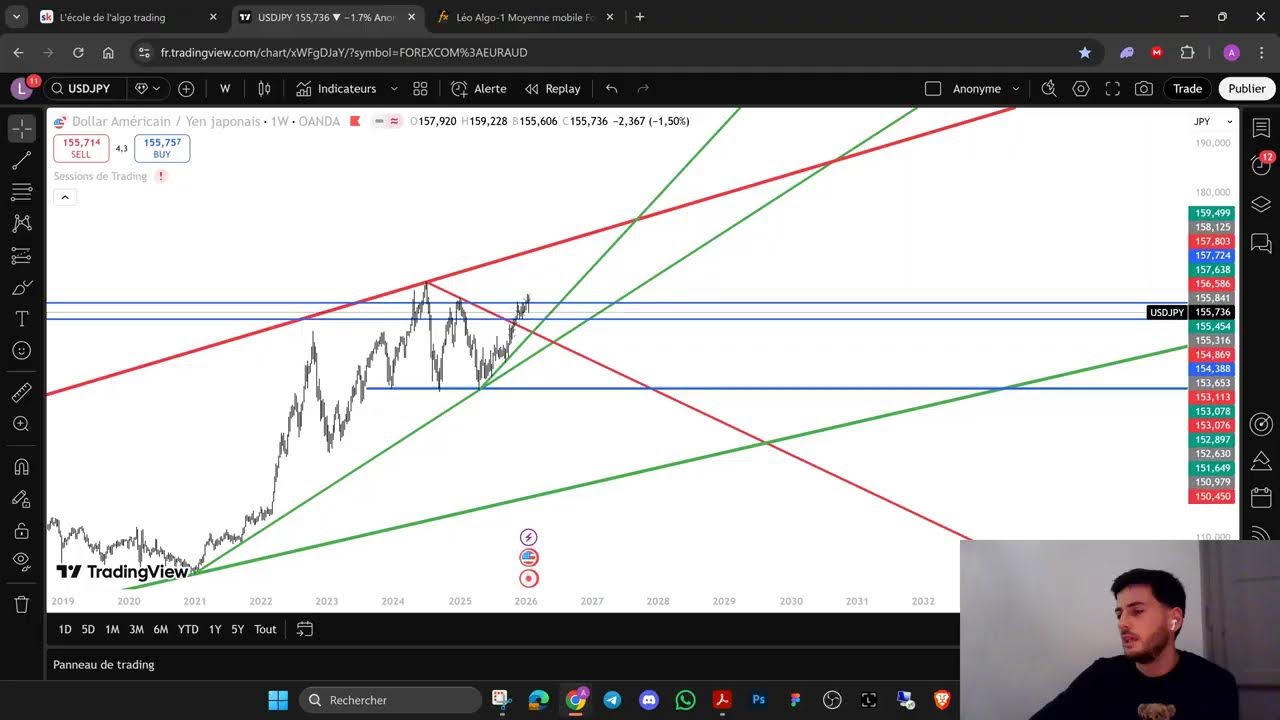
Task: Bookmark page with the star icon
Action: 1085,52
